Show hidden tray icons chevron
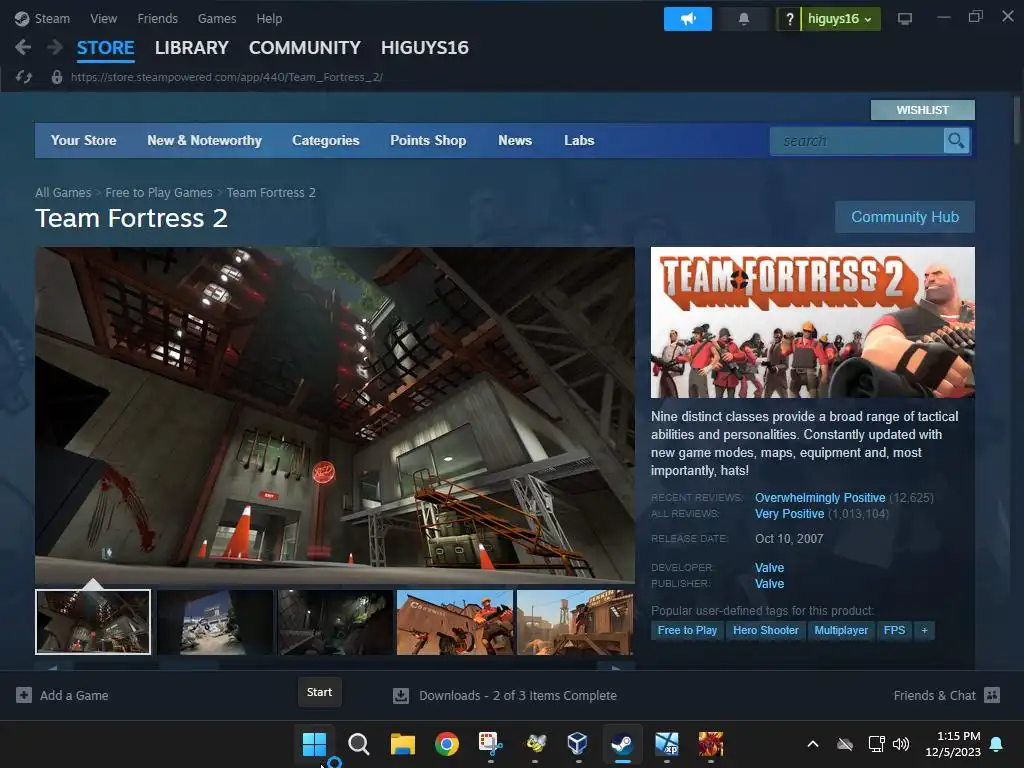 [813, 744]
